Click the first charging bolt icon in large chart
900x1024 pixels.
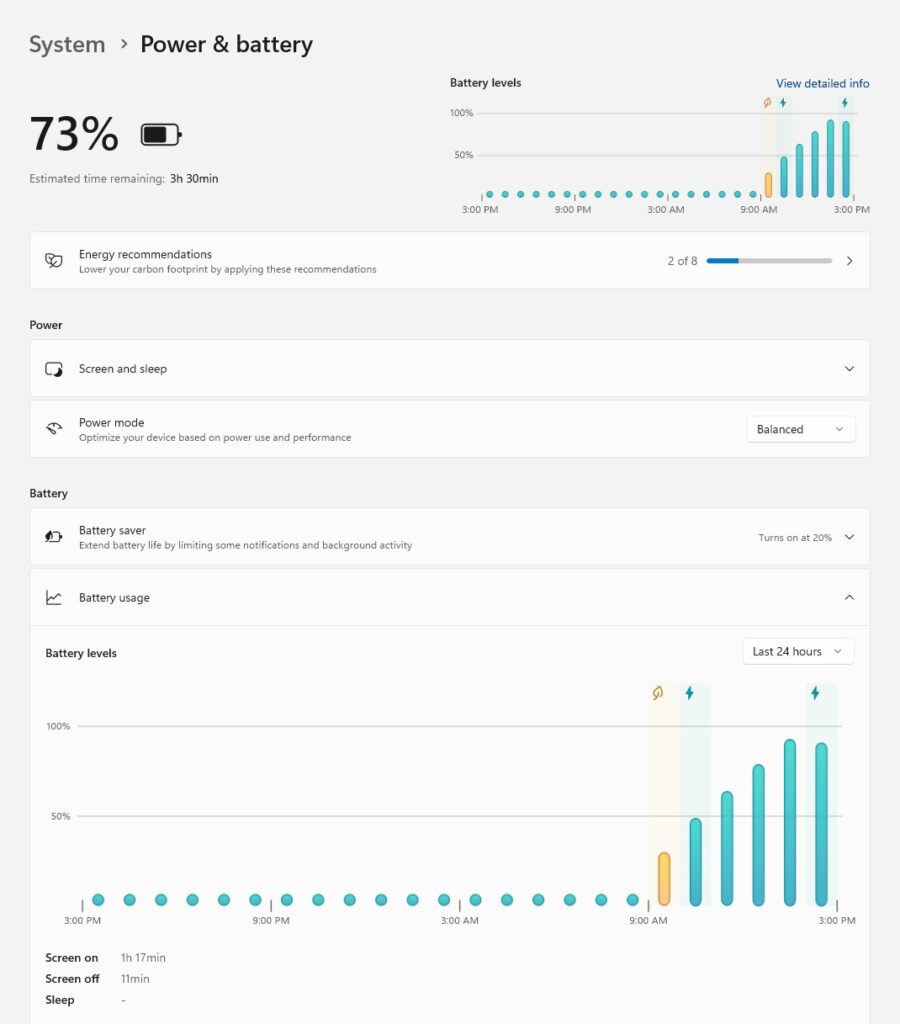point(689,693)
